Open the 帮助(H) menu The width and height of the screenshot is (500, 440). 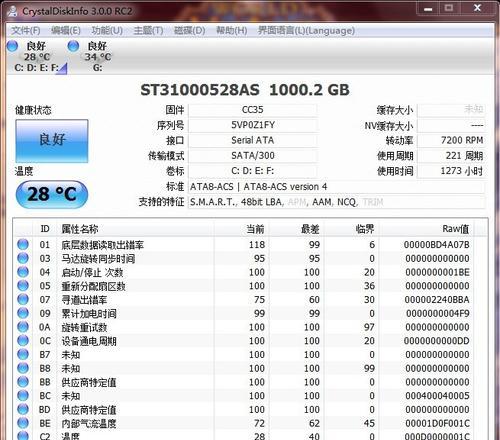point(232,31)
